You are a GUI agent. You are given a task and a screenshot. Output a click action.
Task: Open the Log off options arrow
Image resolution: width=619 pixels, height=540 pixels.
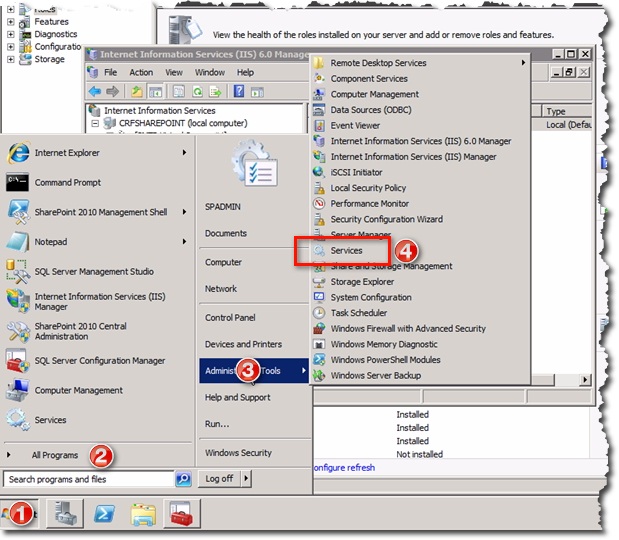[x=246, y=479]
